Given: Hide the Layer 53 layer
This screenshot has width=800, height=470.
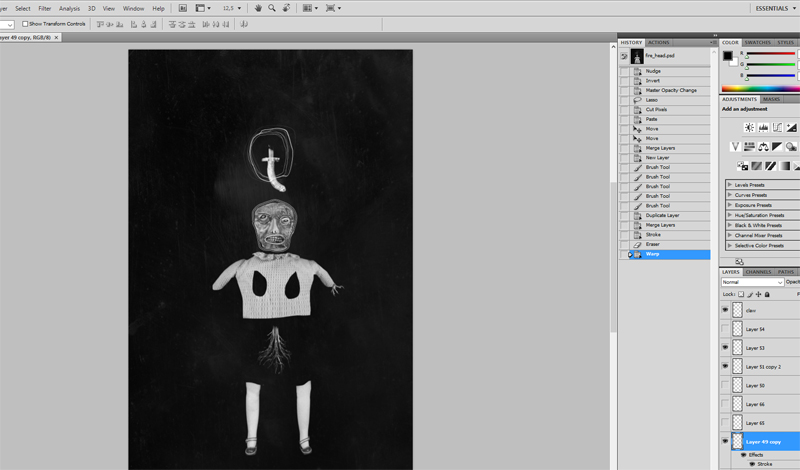Looking at the screenshot, I should pos(725,348).
